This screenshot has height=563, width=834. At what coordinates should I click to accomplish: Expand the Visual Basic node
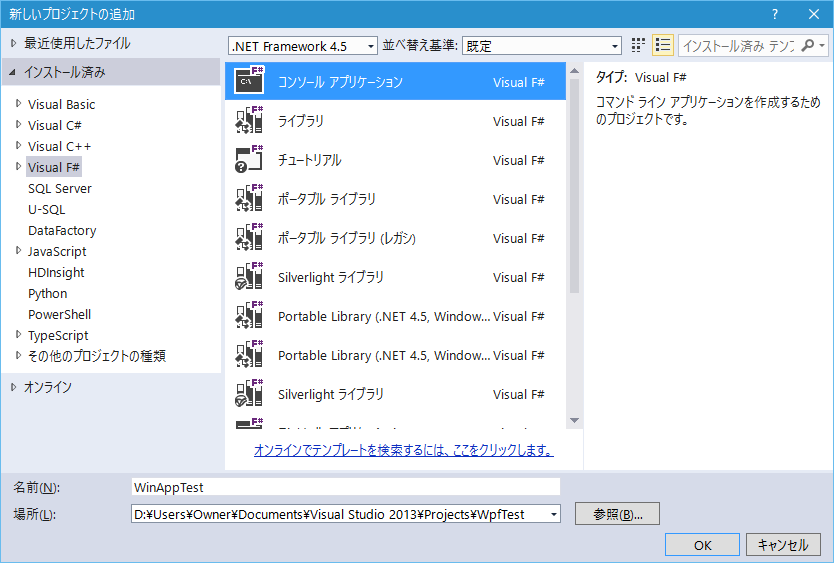(x=19, y=103)
